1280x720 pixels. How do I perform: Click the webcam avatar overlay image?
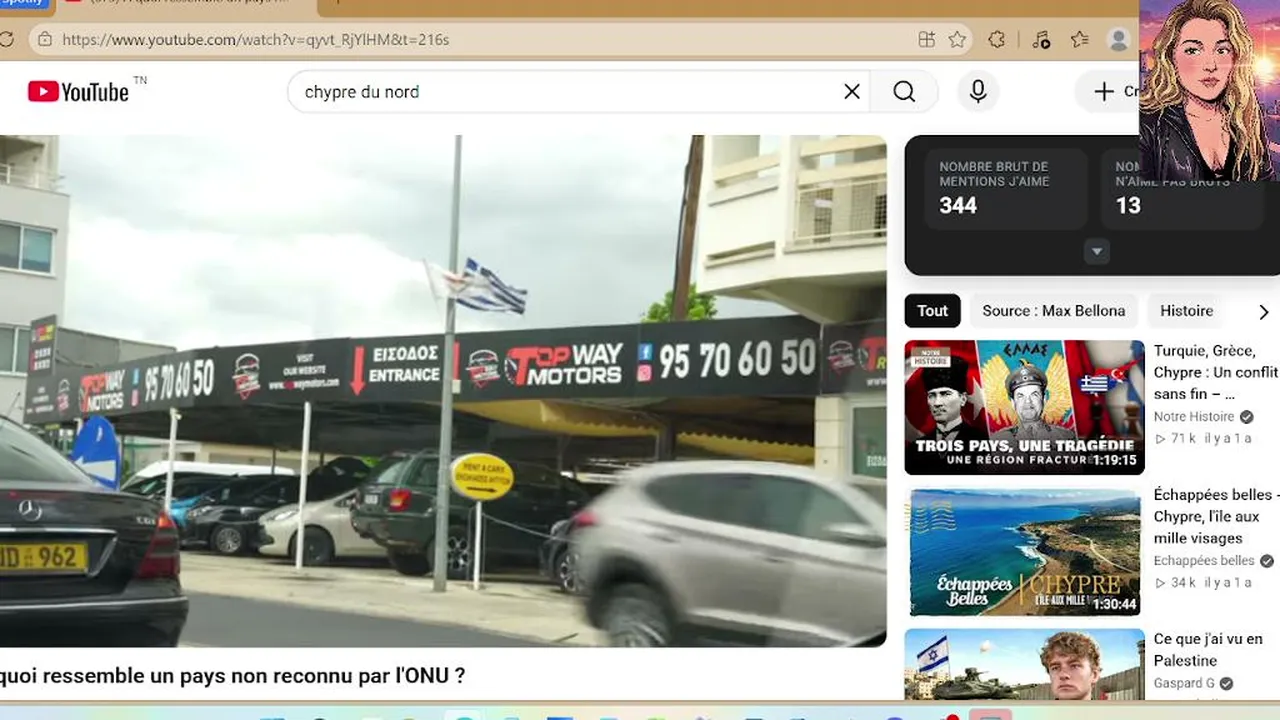point(1209,90)
